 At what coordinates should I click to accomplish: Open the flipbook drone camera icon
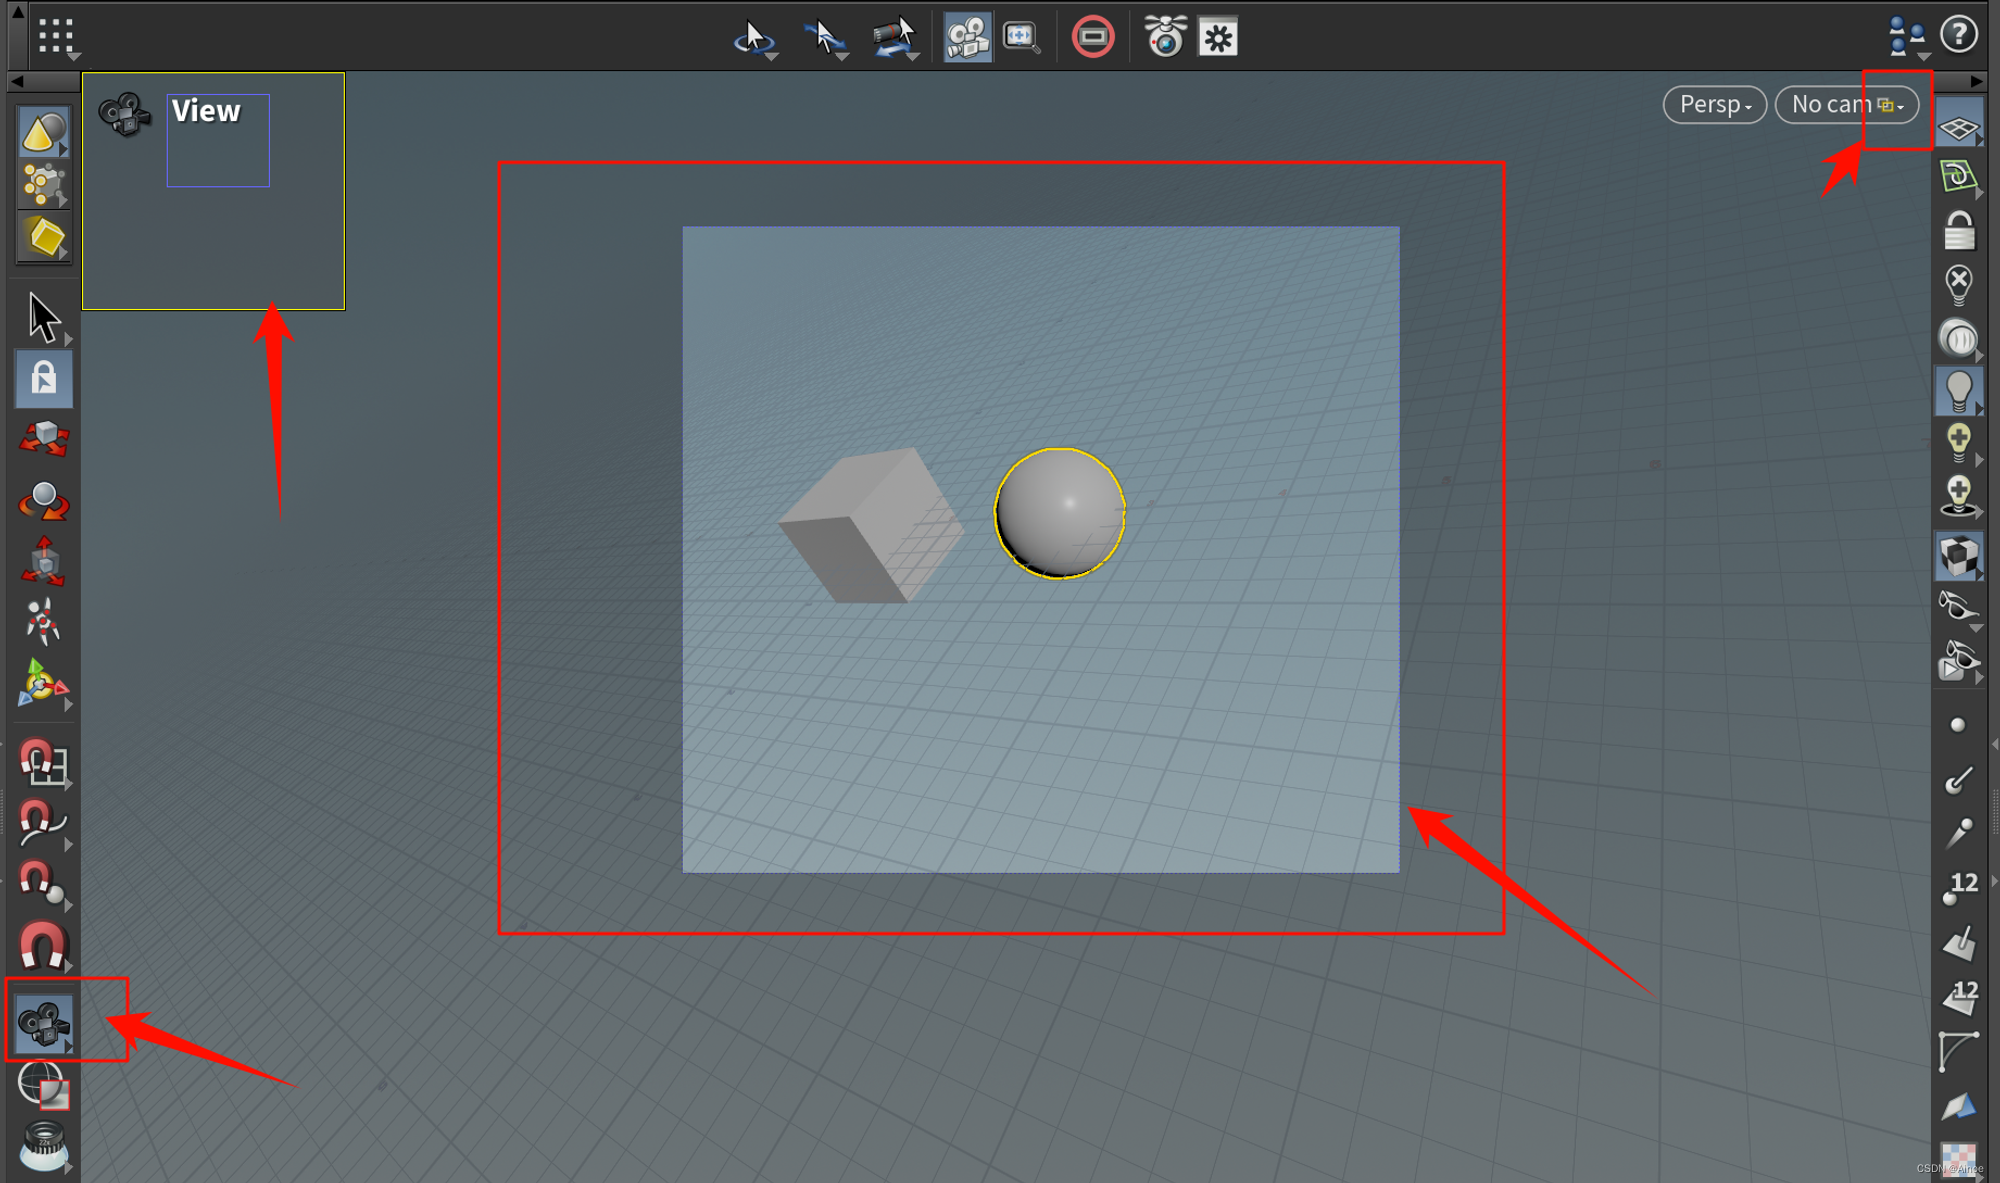point(1165,37)
